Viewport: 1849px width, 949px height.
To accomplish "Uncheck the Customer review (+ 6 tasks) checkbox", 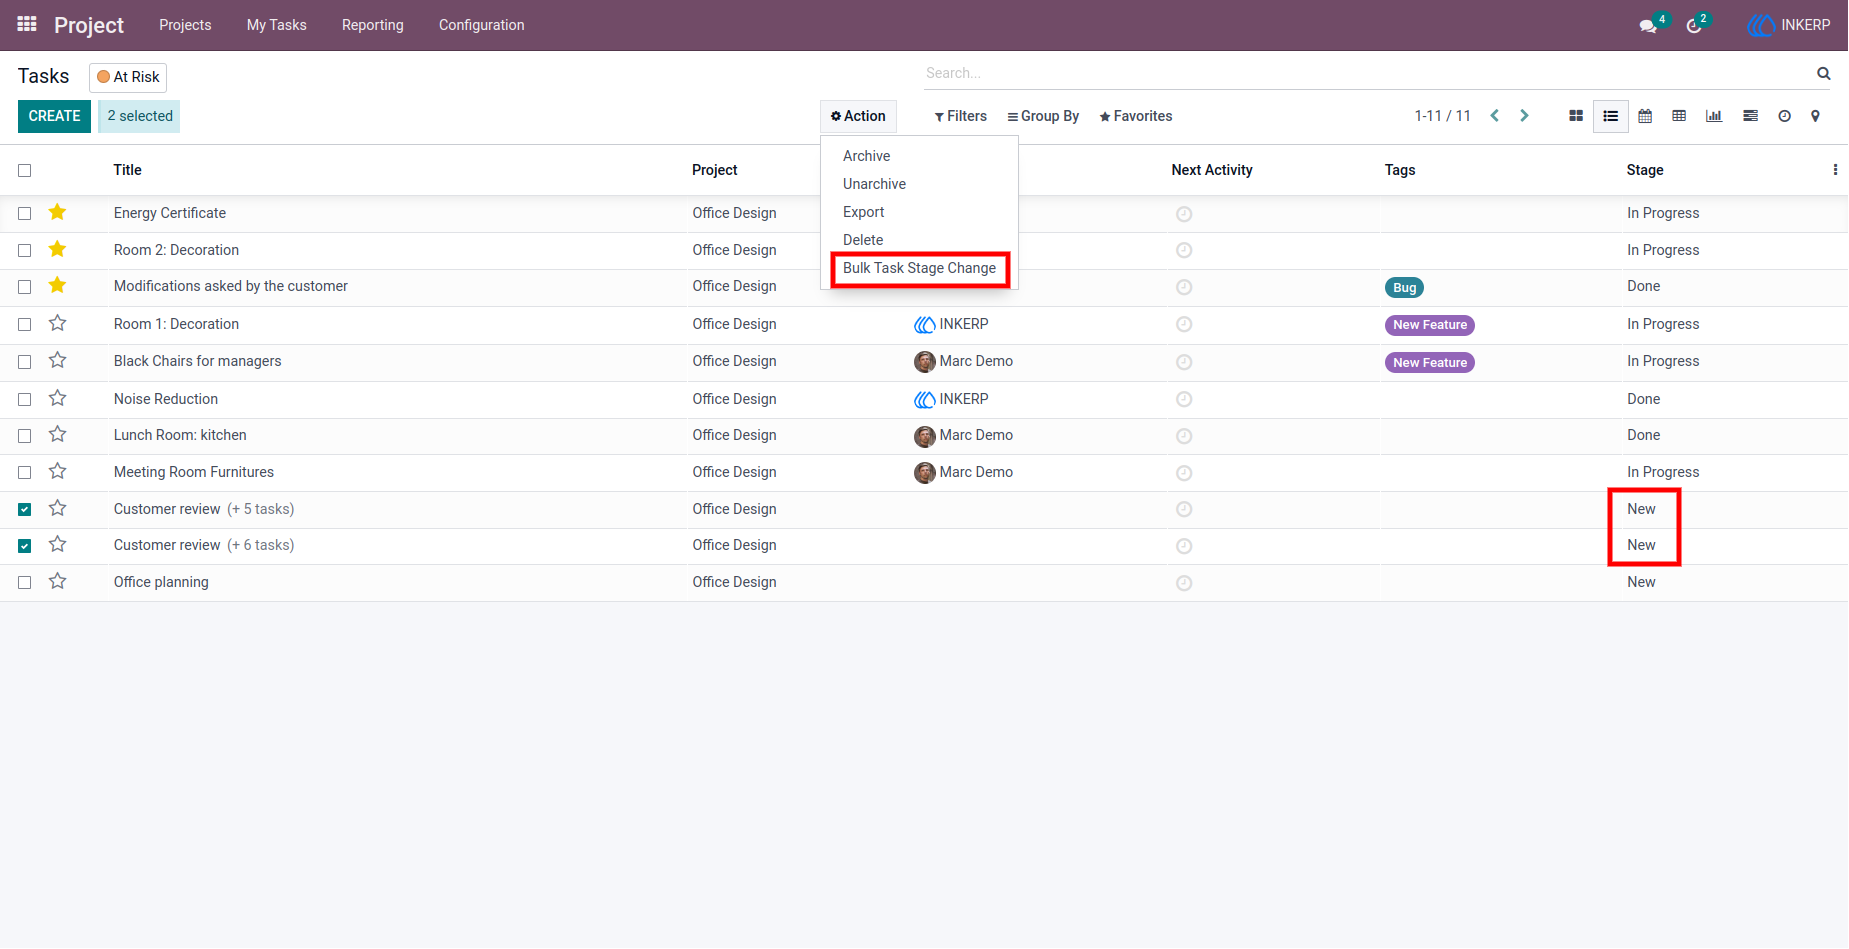I will pos(25,546).
